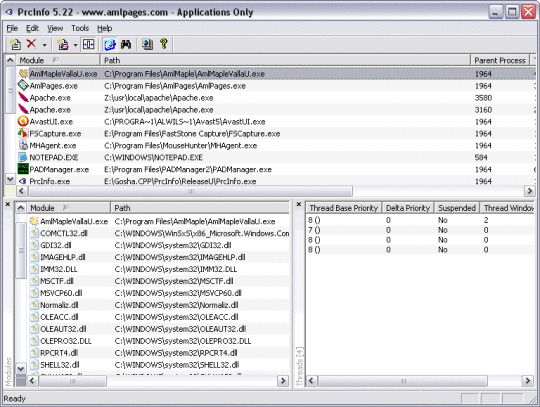The width and height of the screenshot is (540, 407).
Task: Click the yellow question mark help icon
Action: coord(164,44)
